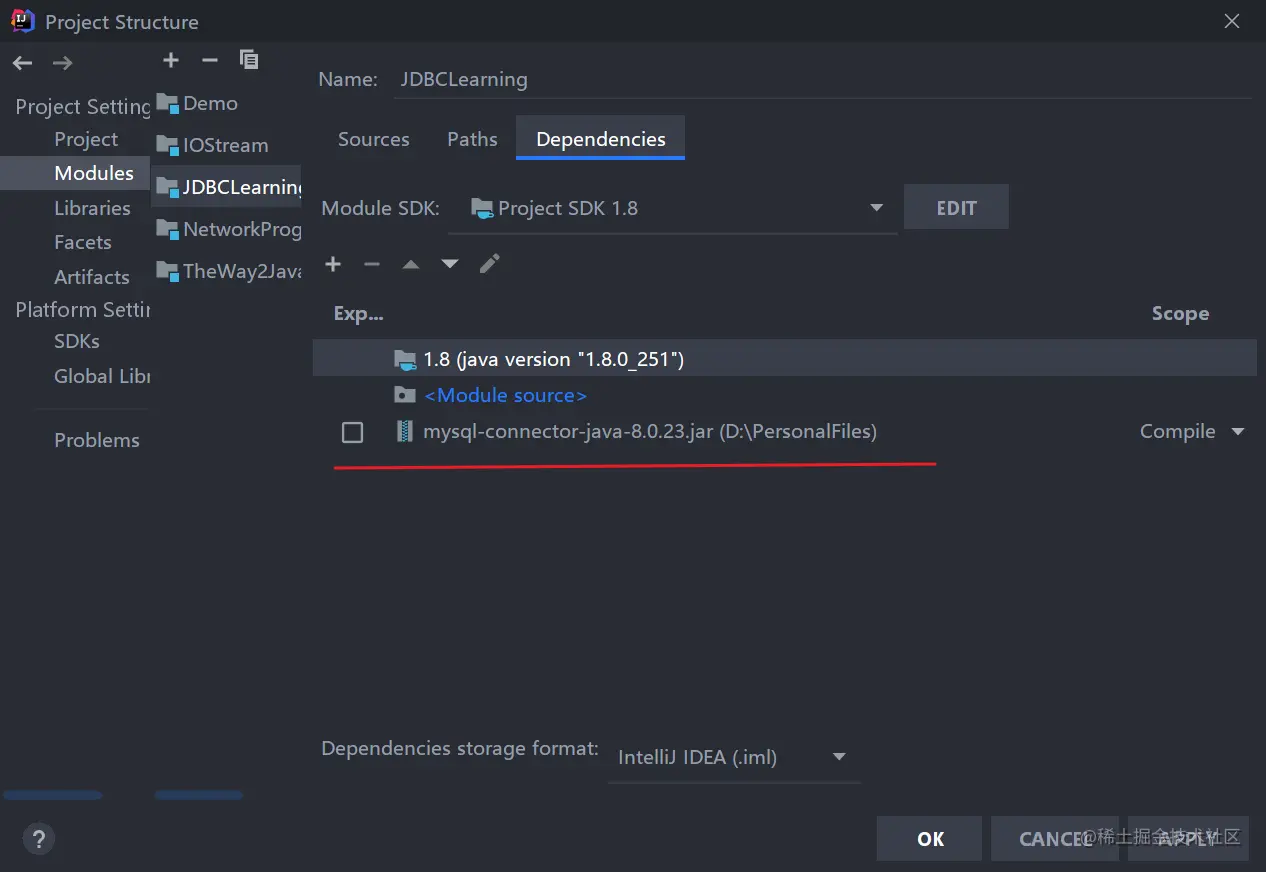This screenshot has width=1266, height=872.
Task: Select the JDBCLearning module
Action: (x=227, y=187)
